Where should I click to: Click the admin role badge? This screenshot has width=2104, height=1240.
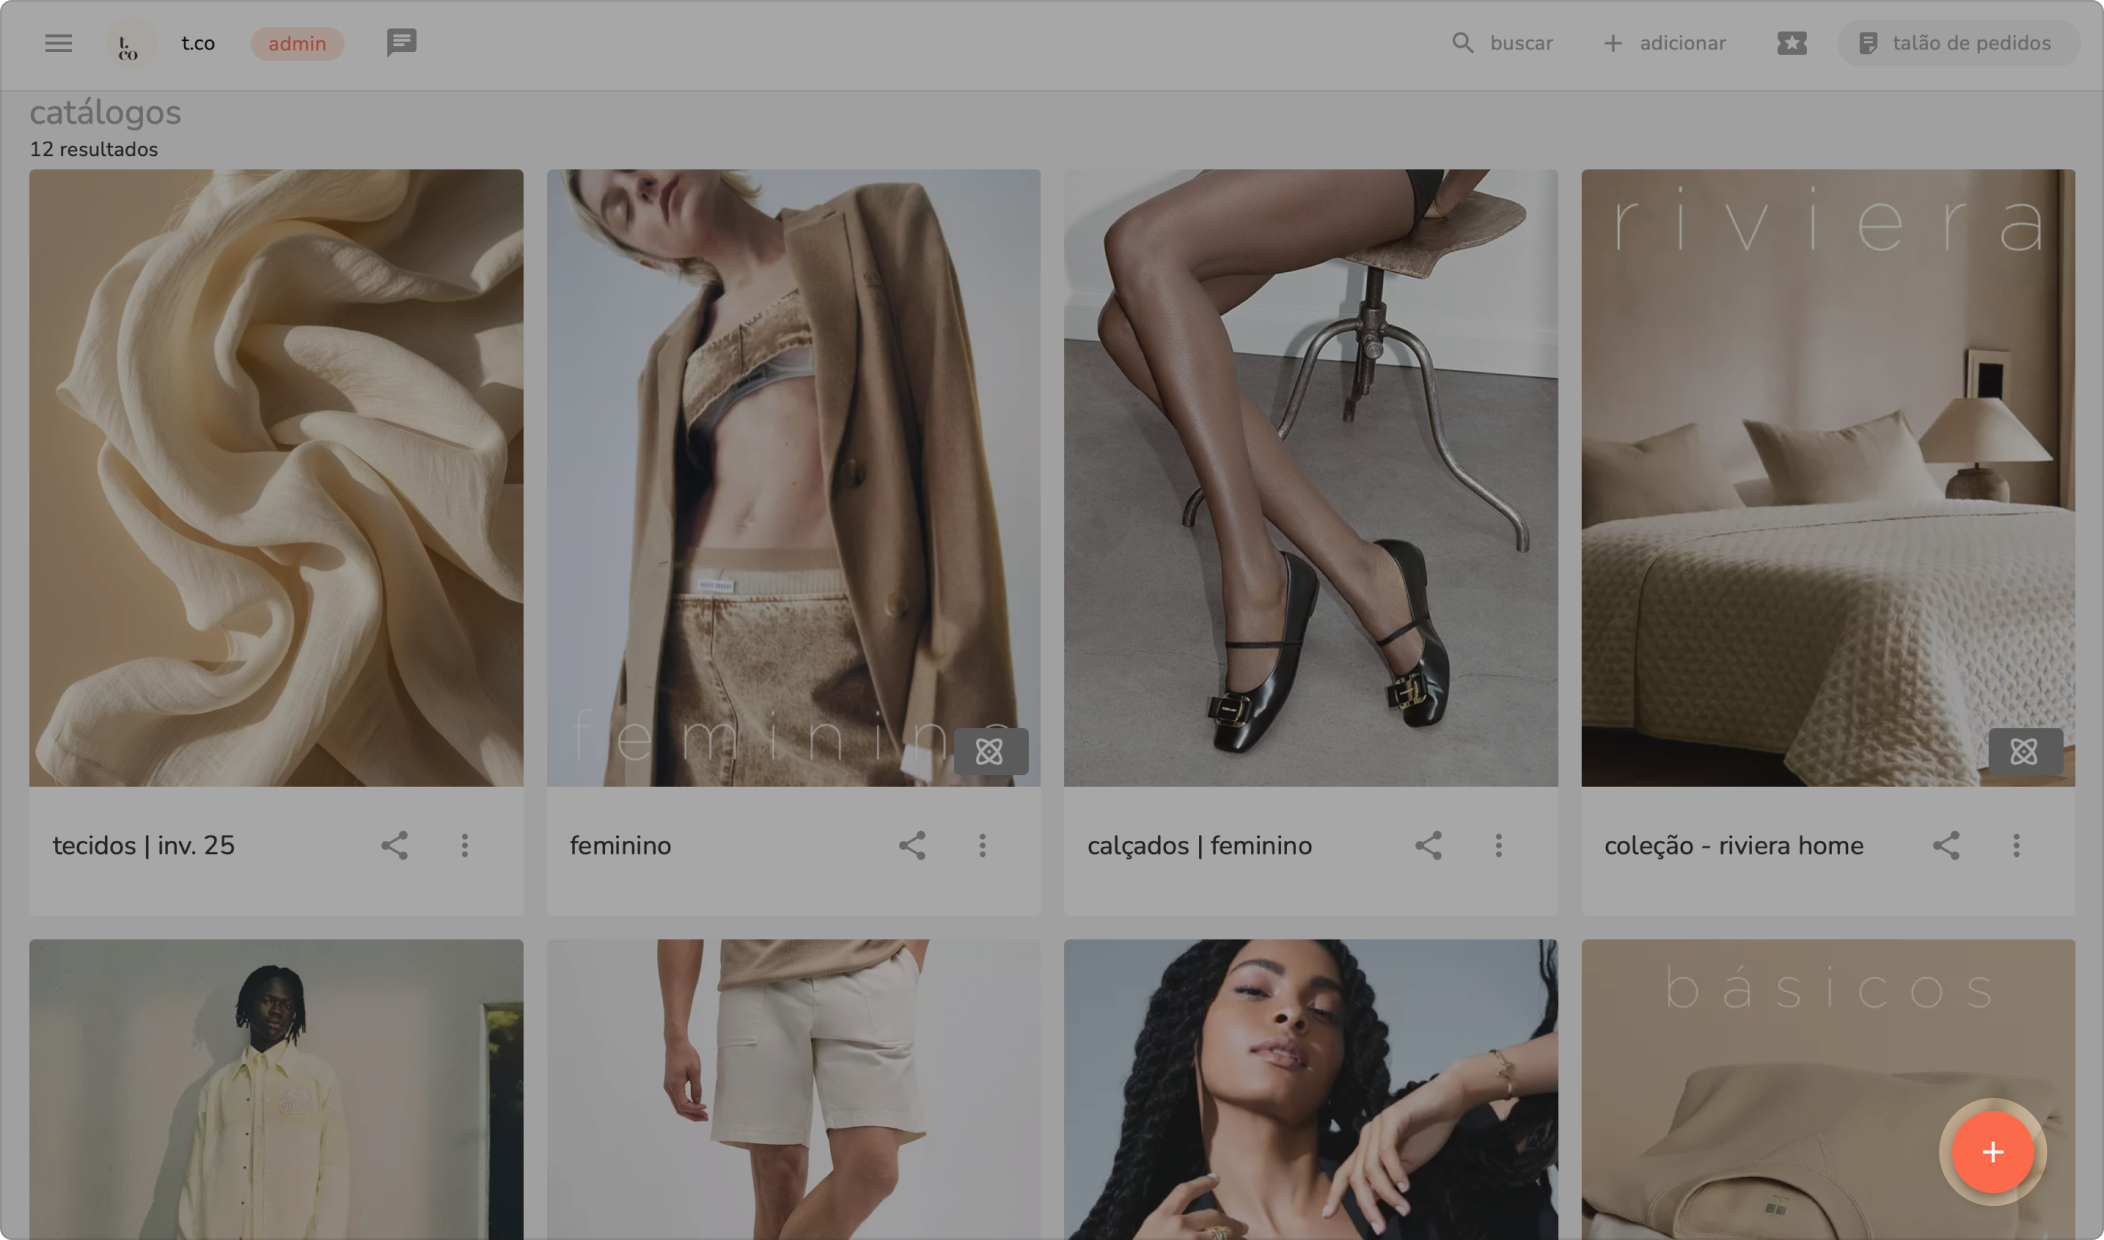pos(297,43)
